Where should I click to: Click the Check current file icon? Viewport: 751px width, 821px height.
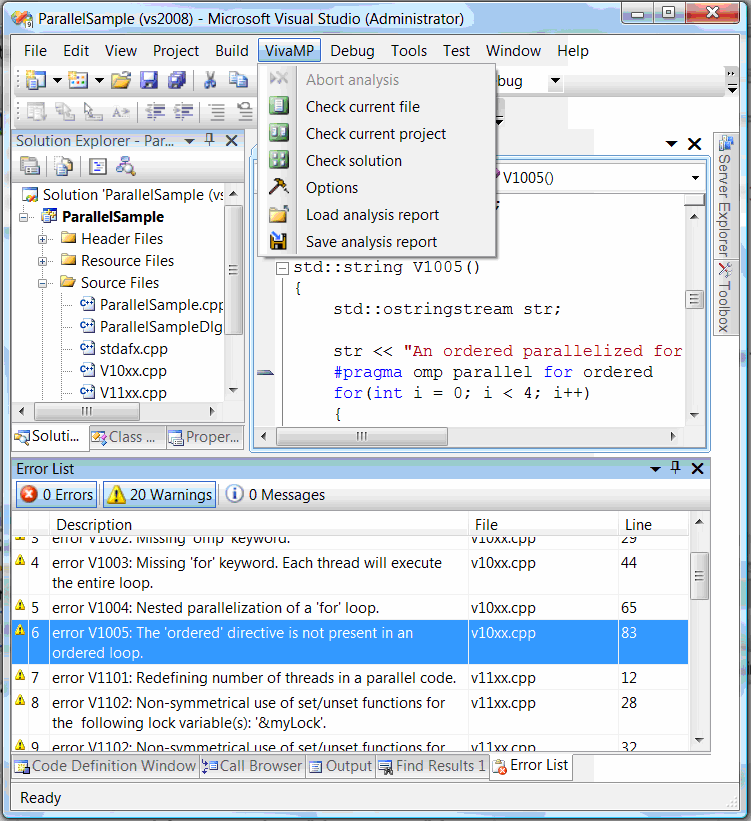(x=279, y=106)
